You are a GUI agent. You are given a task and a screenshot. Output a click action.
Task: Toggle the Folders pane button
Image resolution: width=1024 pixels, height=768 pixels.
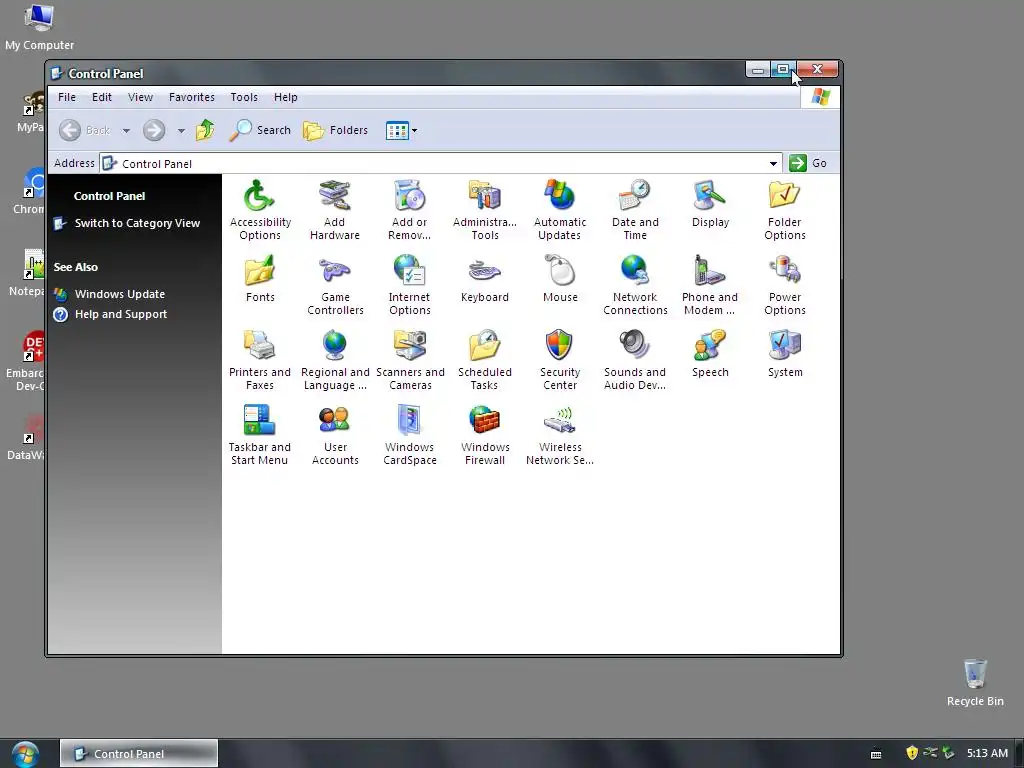[x=336, y=130]
